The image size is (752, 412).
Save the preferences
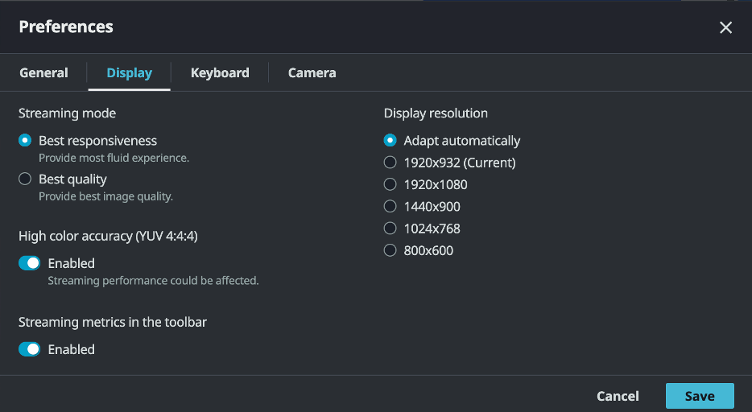(700, 396)
